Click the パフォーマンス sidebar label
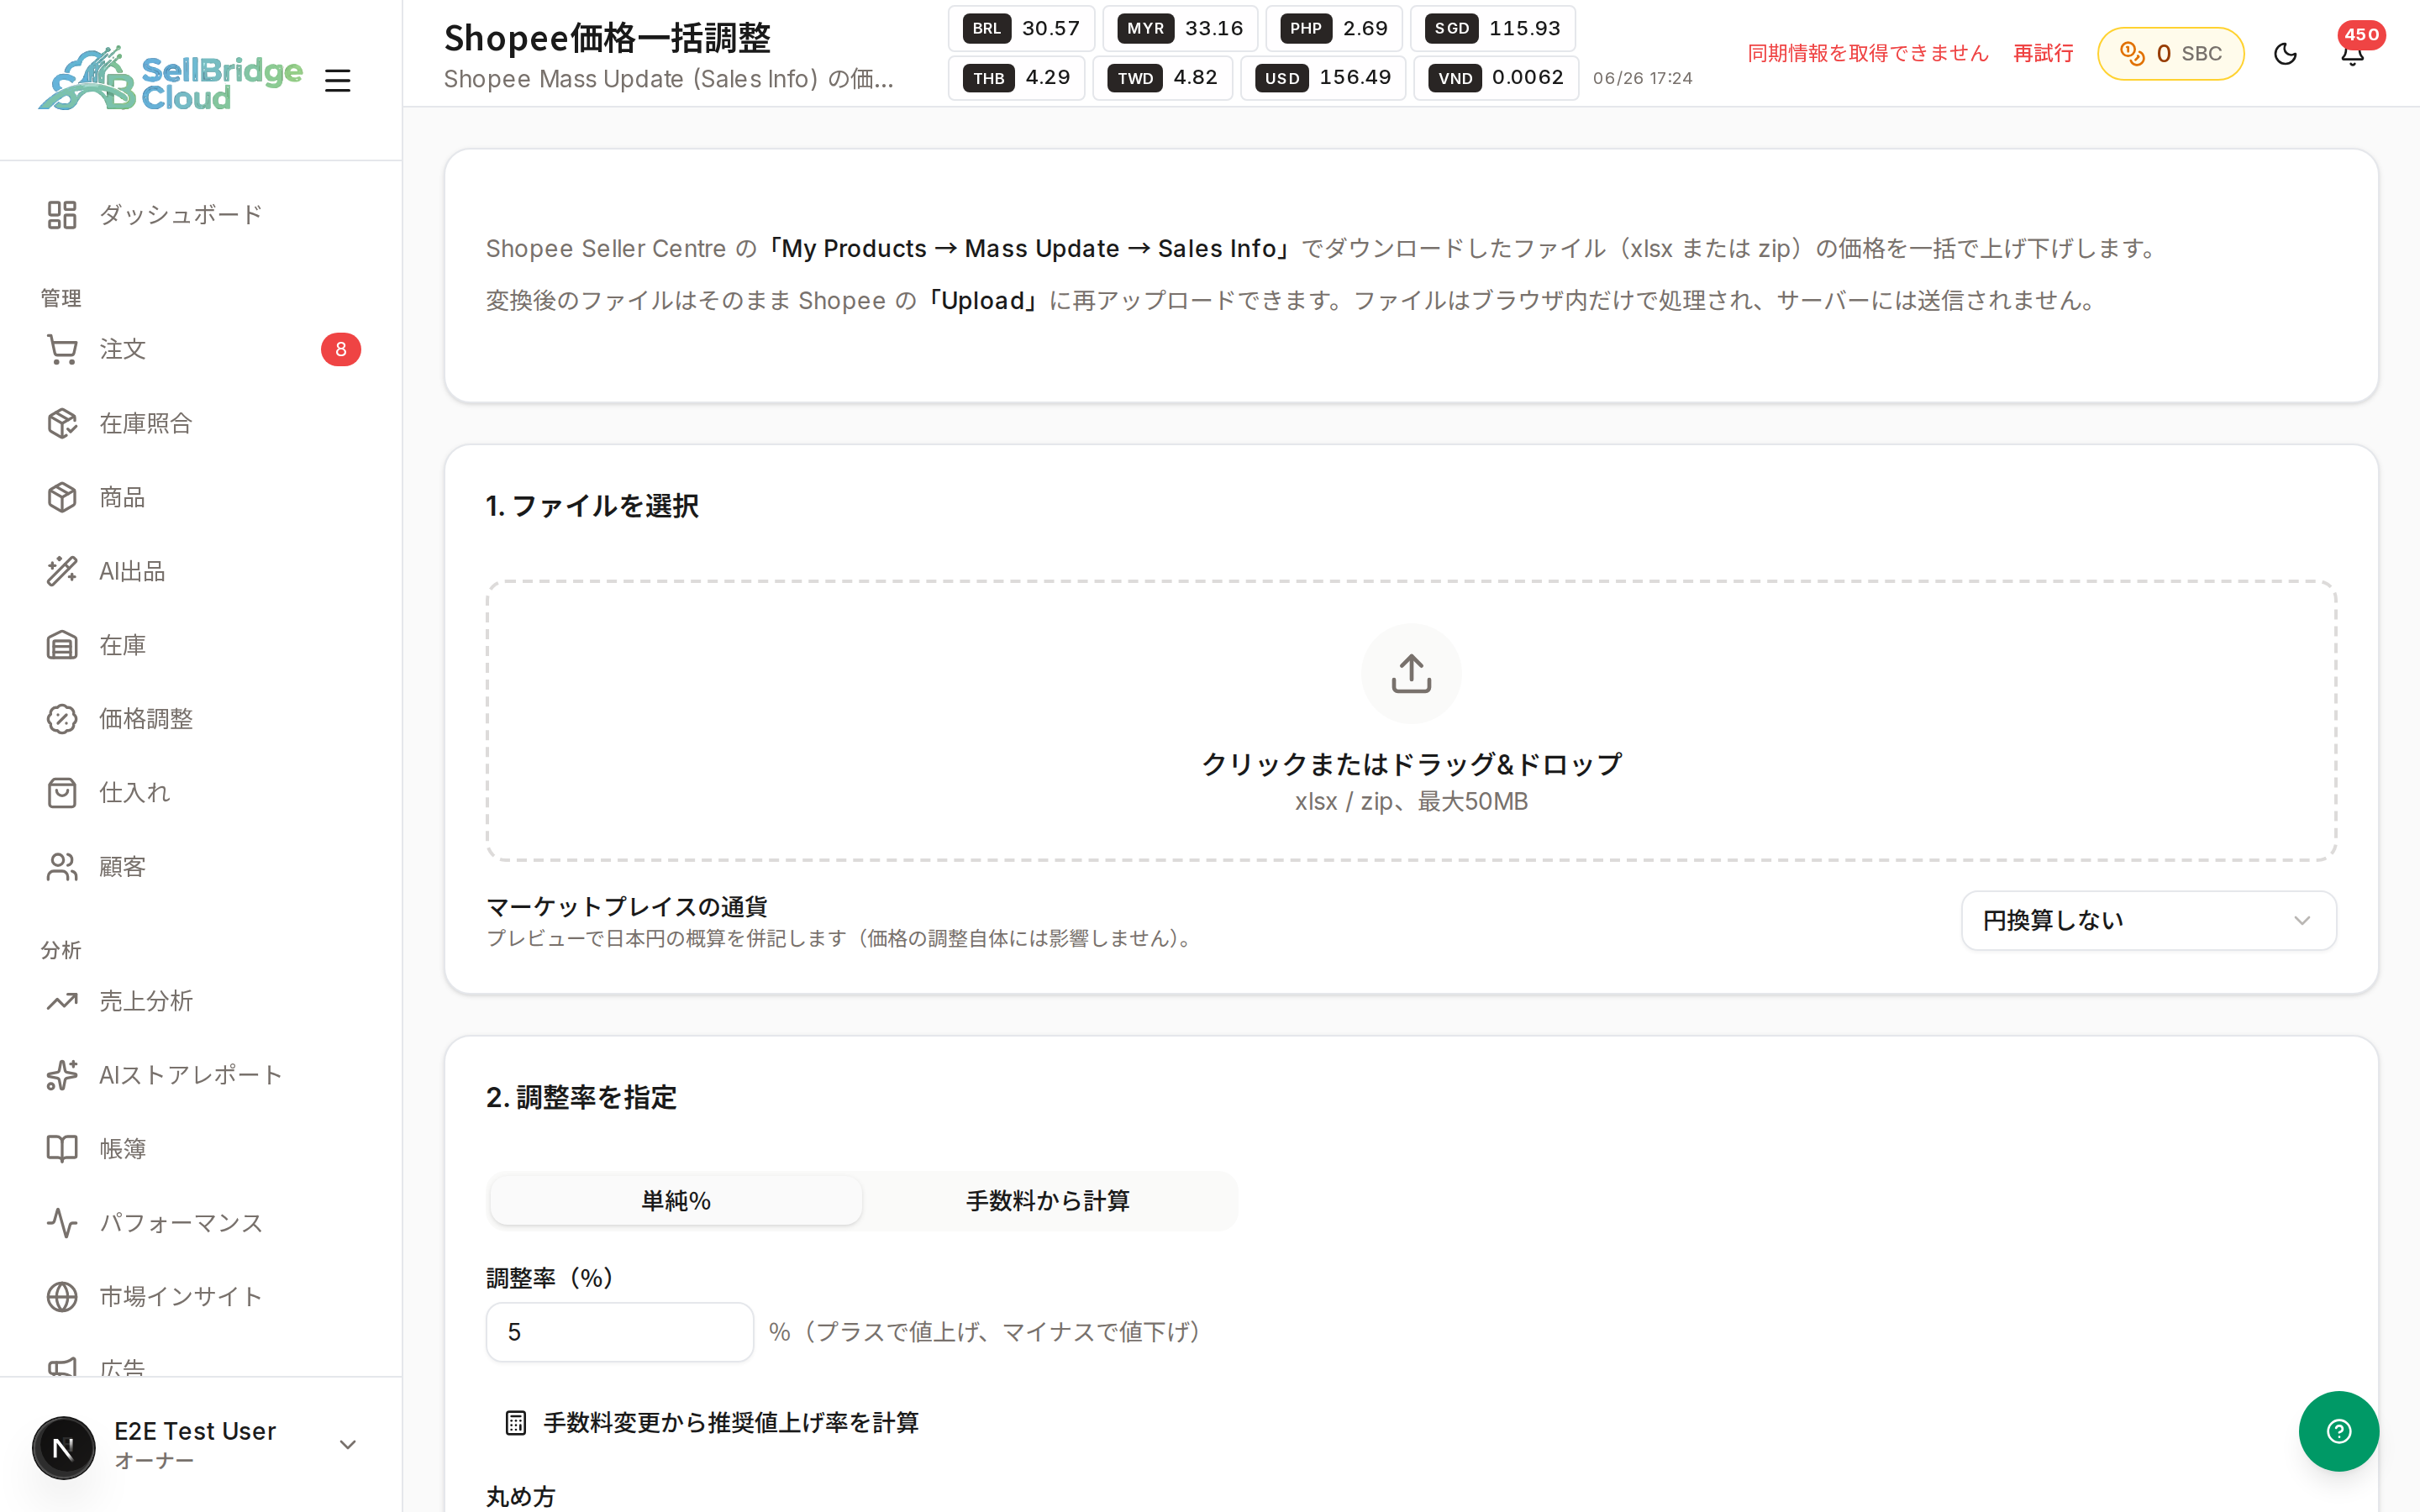This screenshot has width=2420, height=1512. click(181, 1223)
